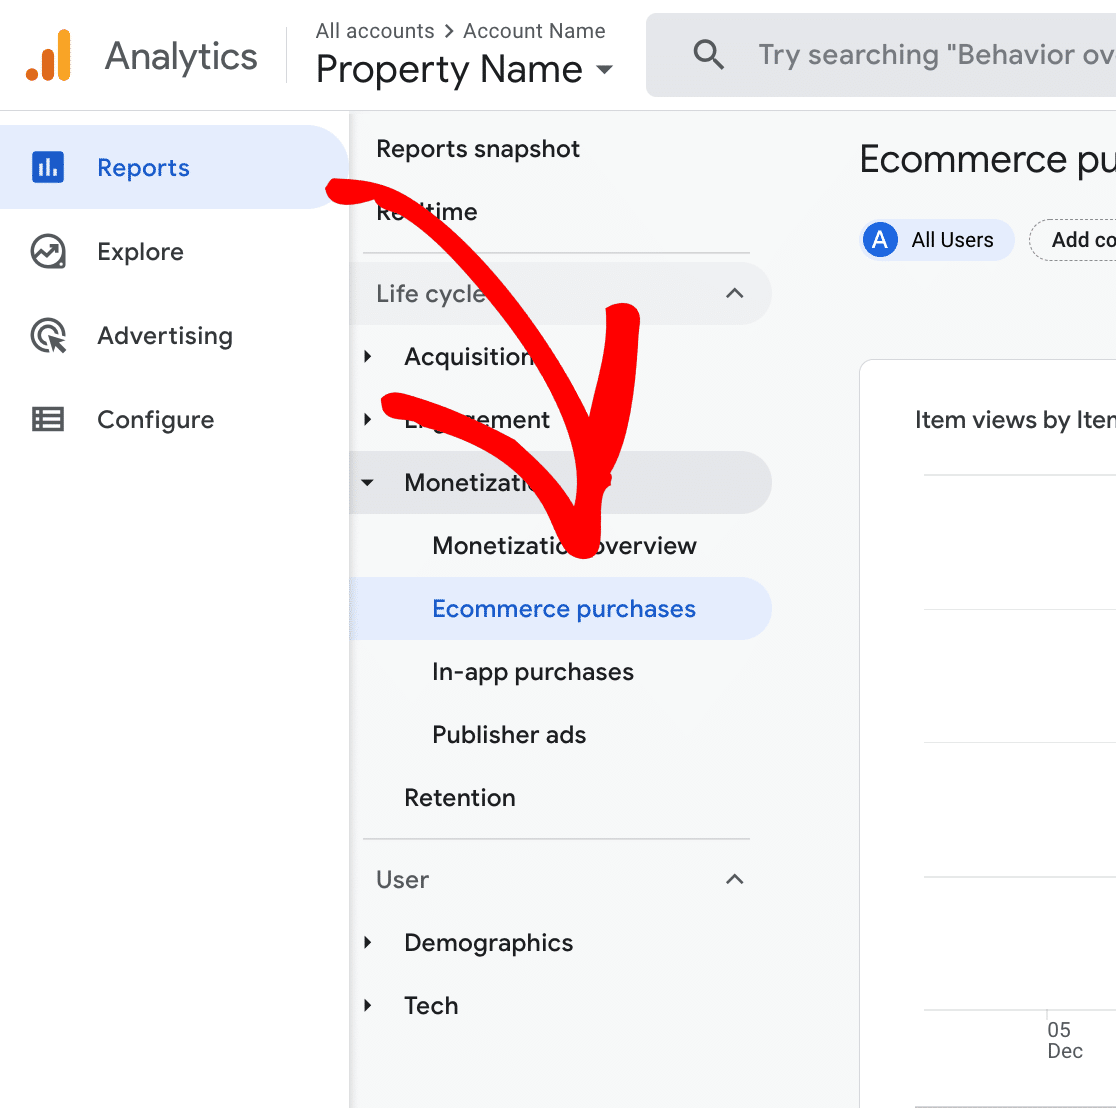This screenshot has height=1108, width=1116.
Task: Open In-app purchases report
Action: (x=532, y=672)
